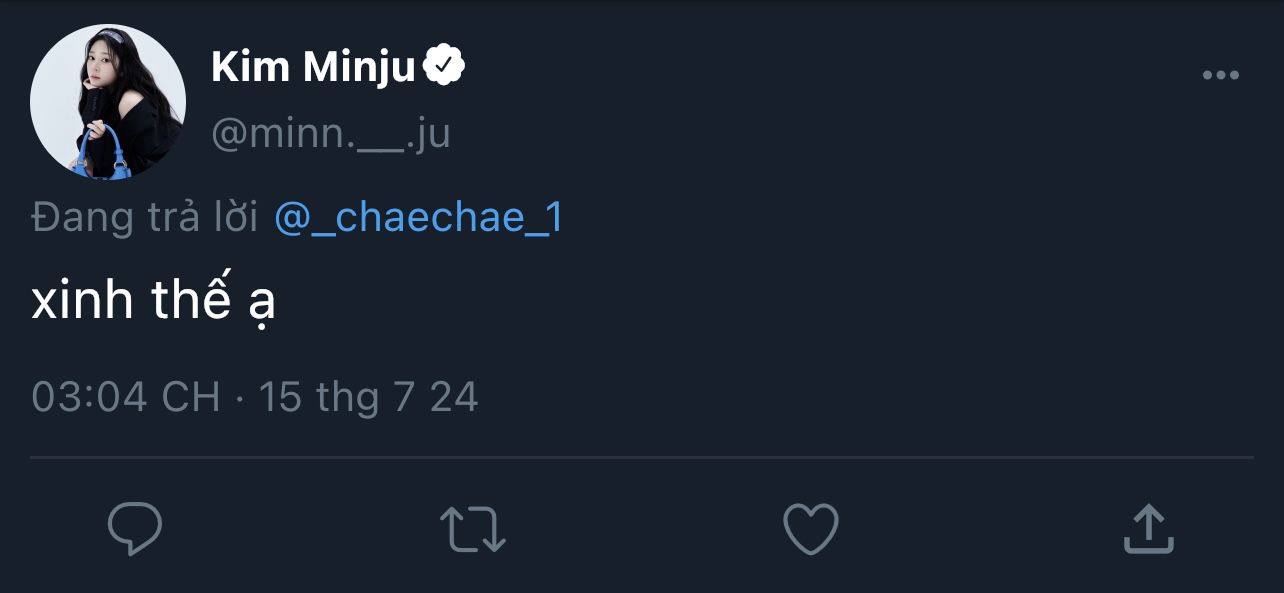Click the divider line above the action icons
This screenshot has height=593, width=1284.
coord(642,458)
